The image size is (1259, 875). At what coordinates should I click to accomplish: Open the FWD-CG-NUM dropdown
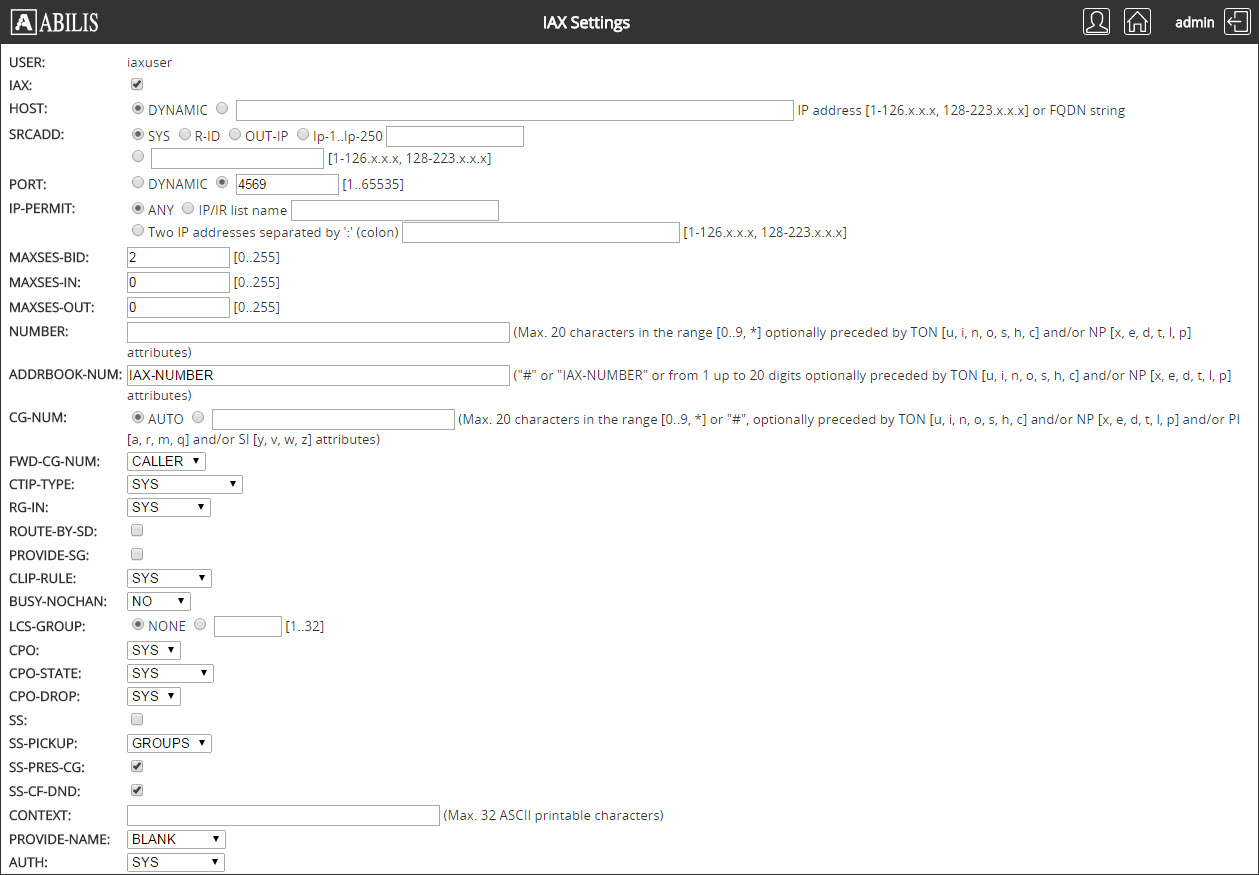166,461
